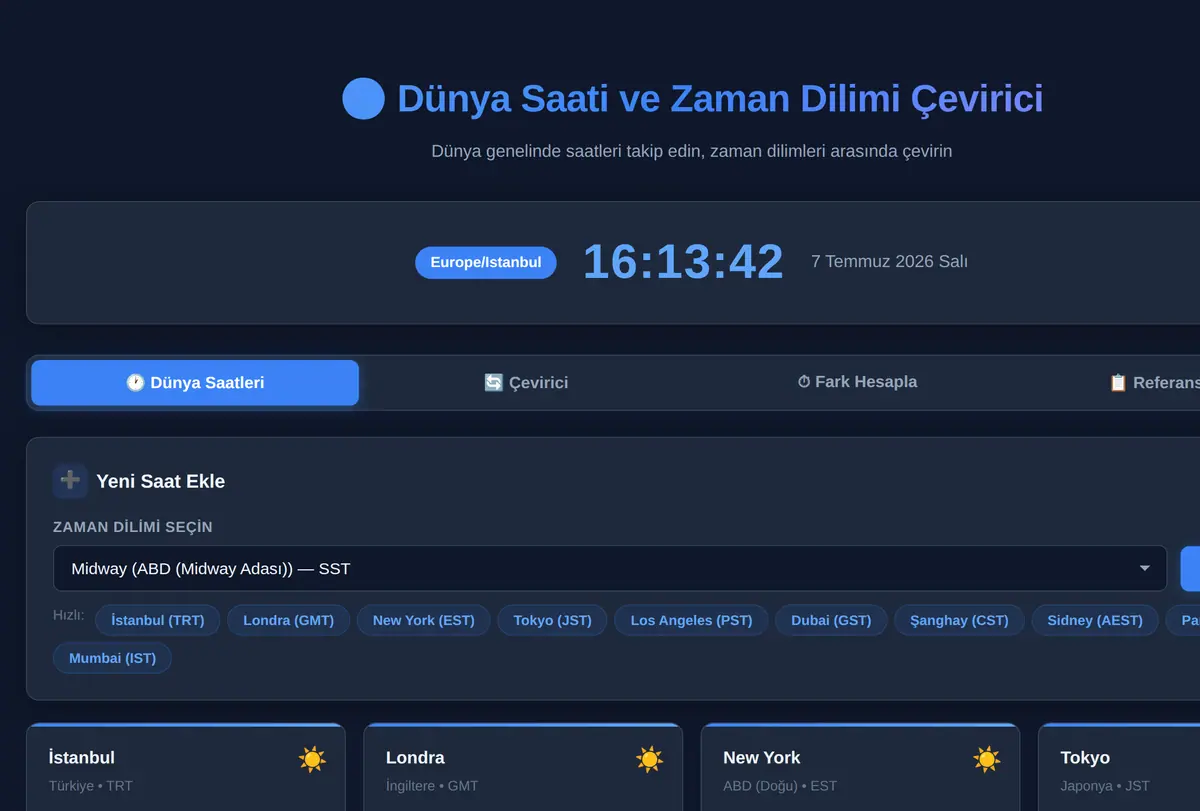Screen dimensions: 1200x811
Task: Click the İstanbul card title
Action: click(82, 758)
